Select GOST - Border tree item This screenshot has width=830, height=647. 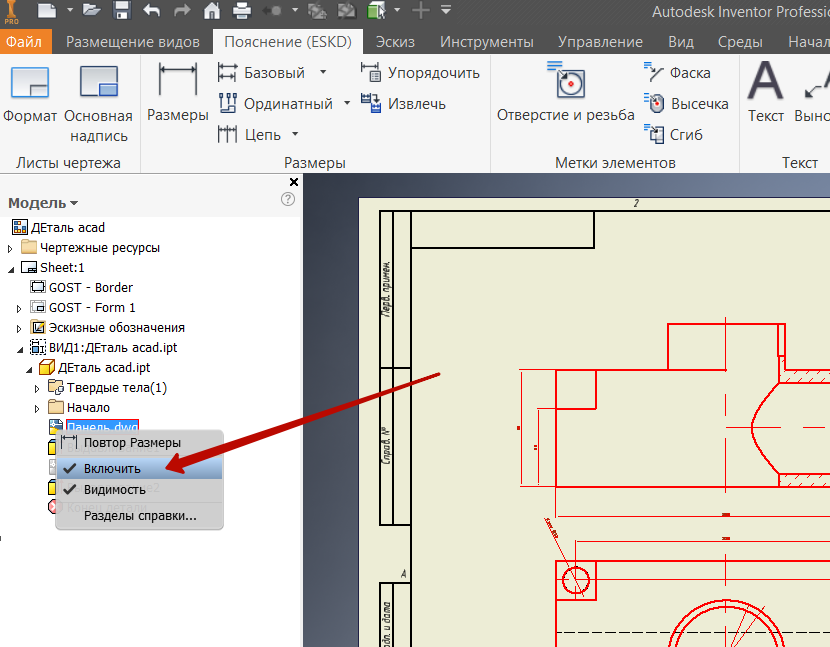coord(91,287)
